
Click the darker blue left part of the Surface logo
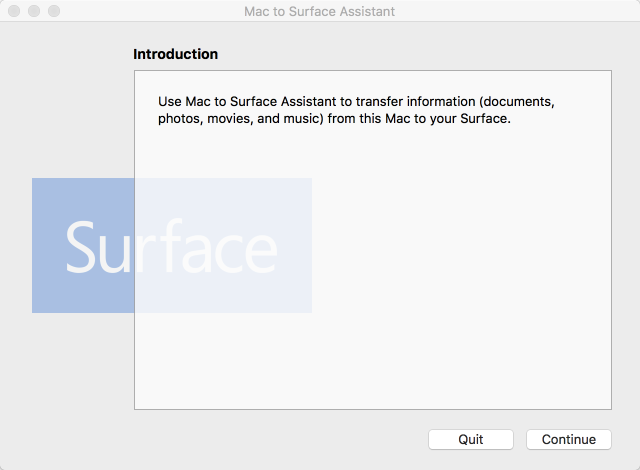point(83,246)
